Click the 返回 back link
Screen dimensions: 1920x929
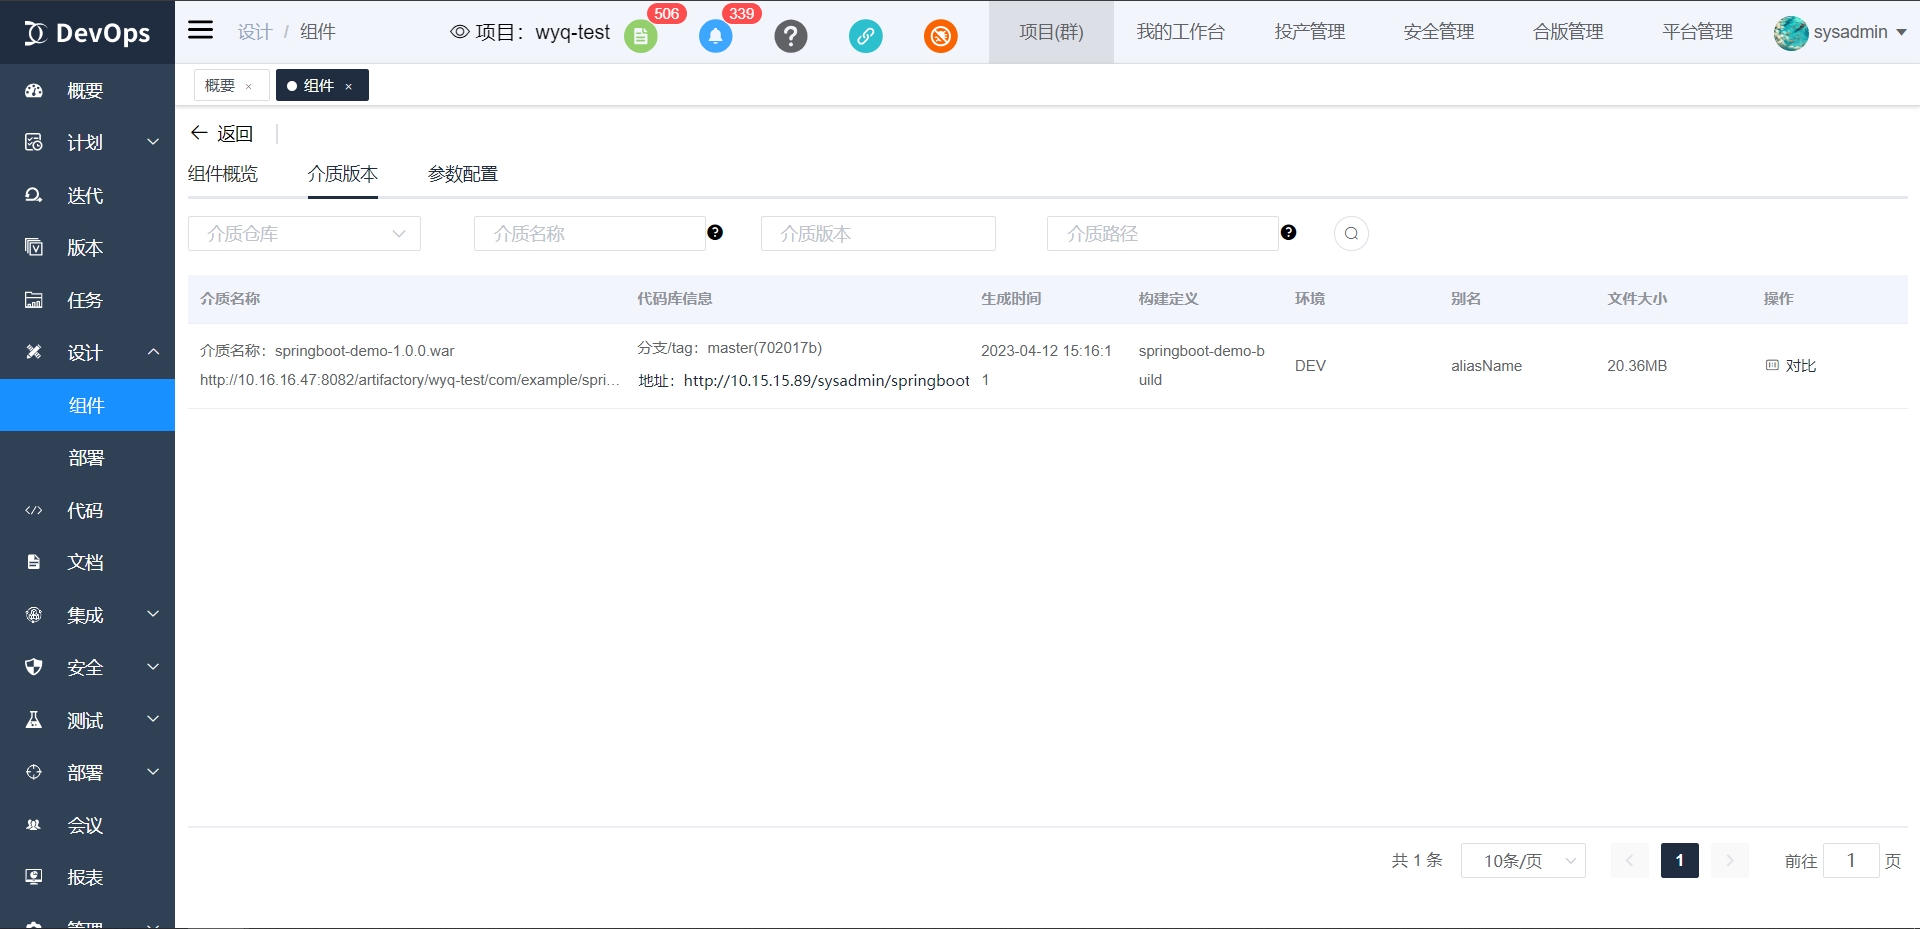(x=222, y=133)
